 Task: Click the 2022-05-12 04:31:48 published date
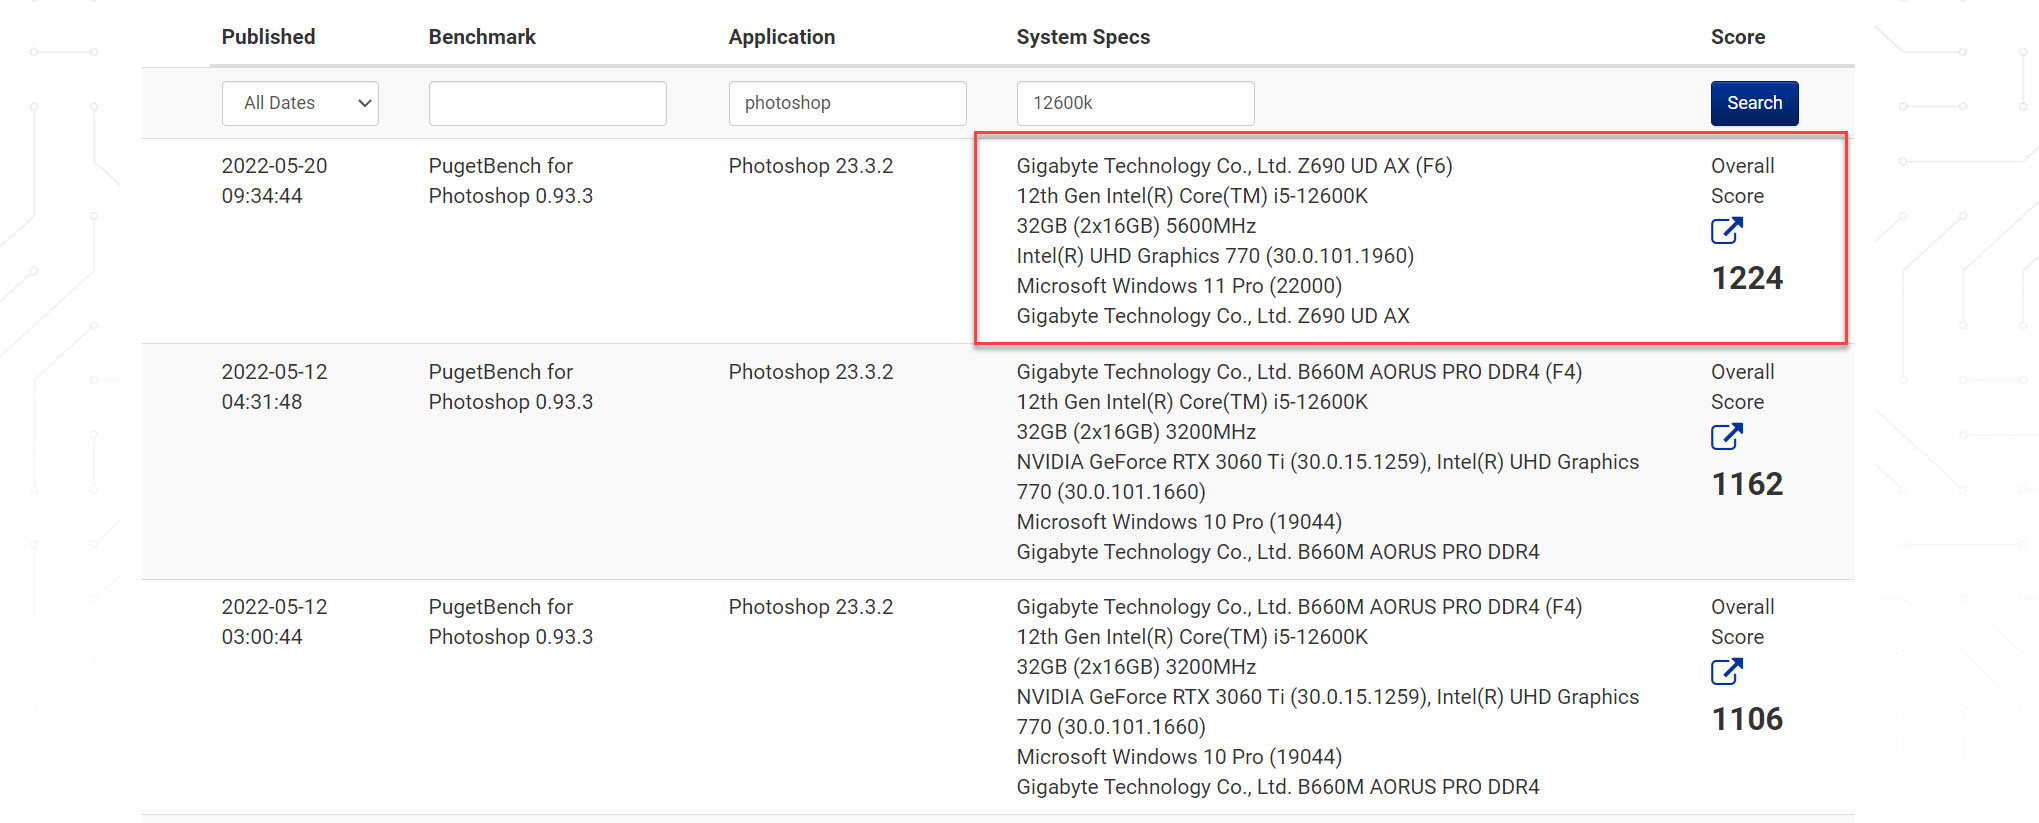tap(274, 387)
